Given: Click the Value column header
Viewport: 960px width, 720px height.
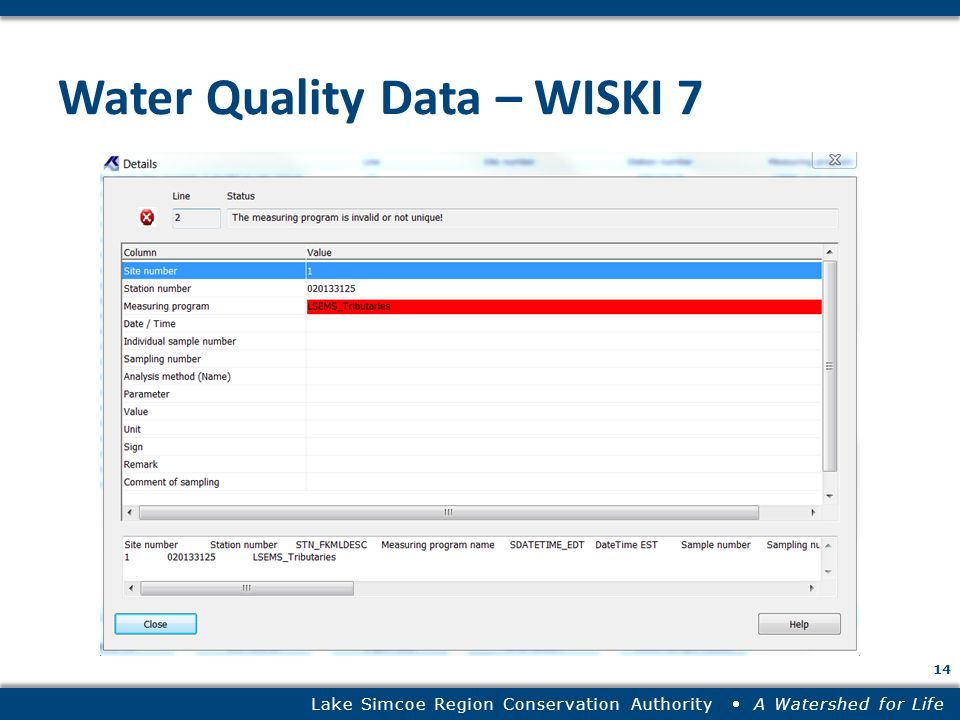Looking at the screenshot, I should [x=563, y=252].
